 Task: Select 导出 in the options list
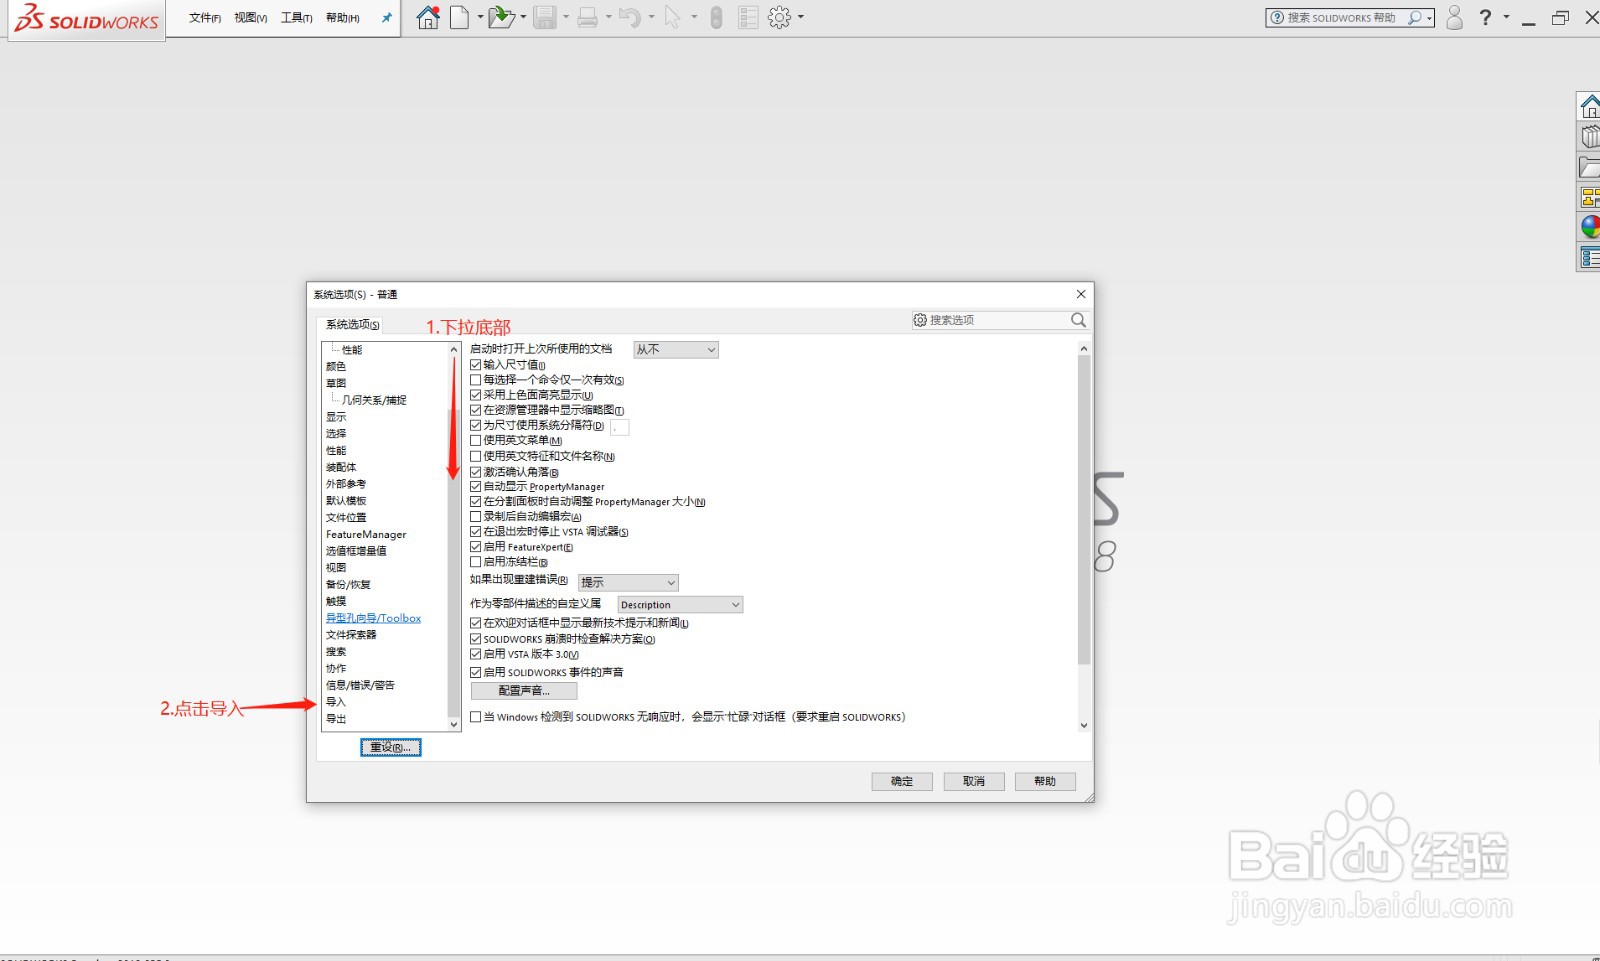point(336,719)
